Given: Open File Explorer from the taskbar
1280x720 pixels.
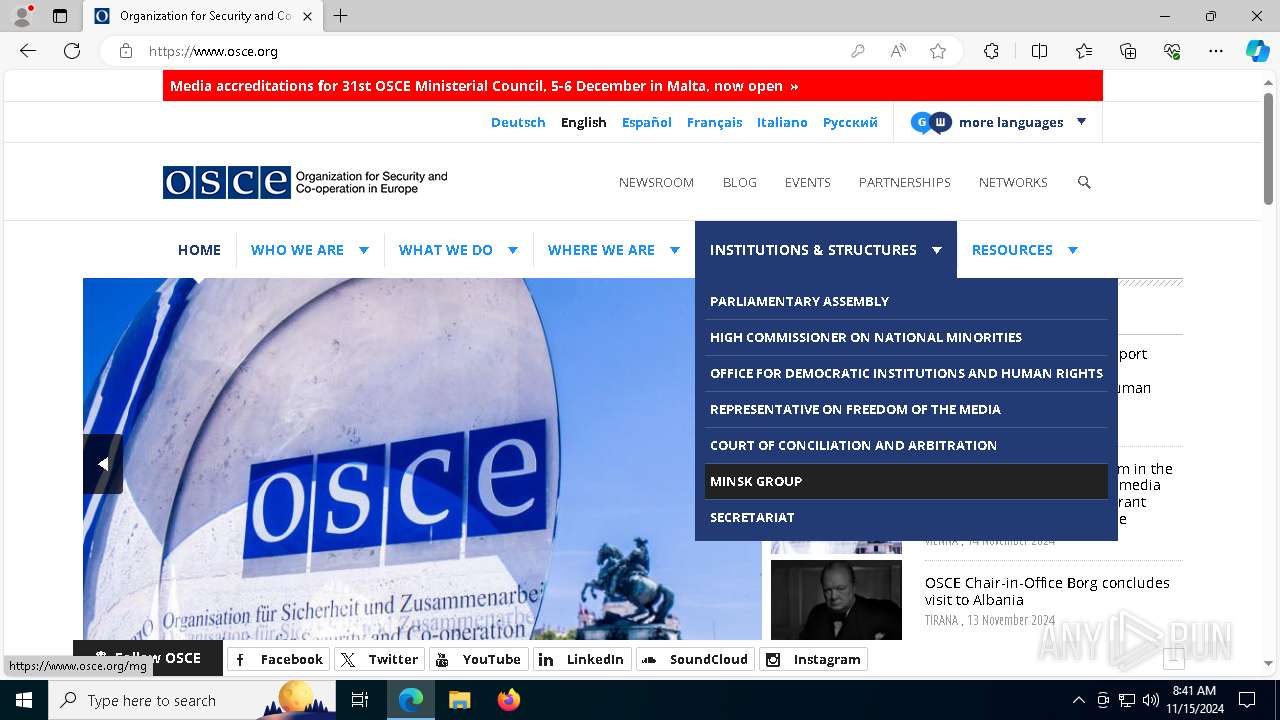Looking at the screenshot, I should (459, 700).
